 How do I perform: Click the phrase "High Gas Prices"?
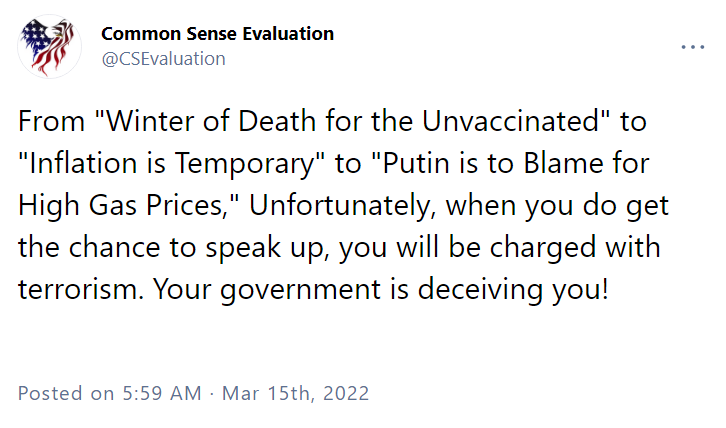pos(121,206)
